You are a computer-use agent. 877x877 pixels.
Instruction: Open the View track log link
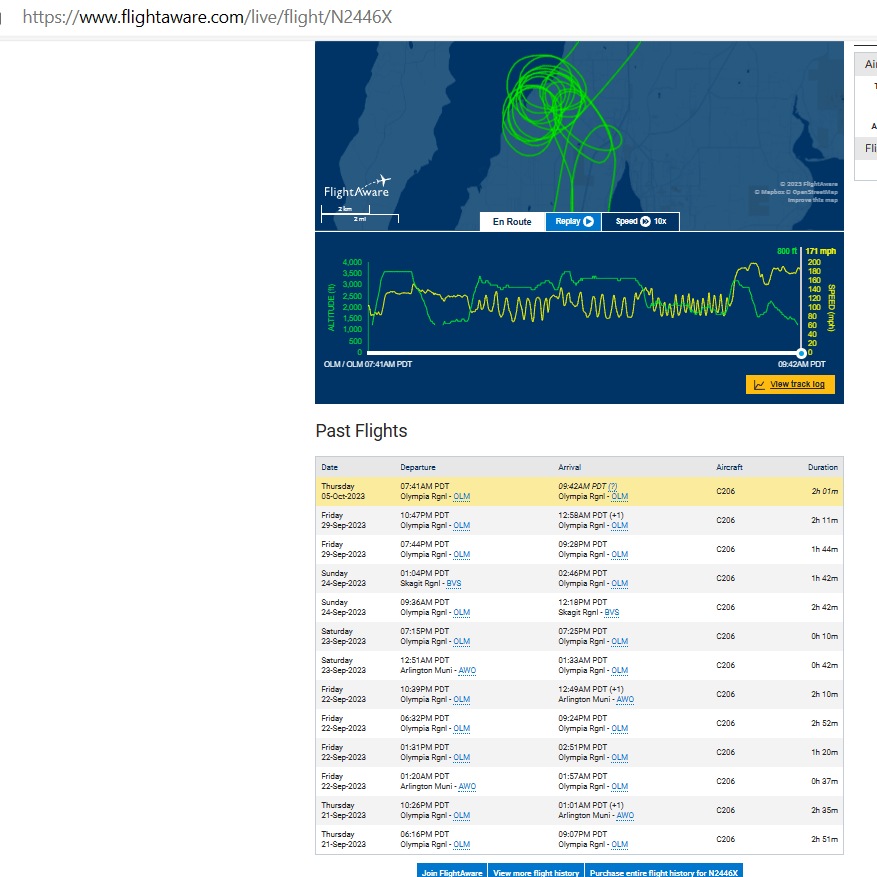(x=797, y=384)
